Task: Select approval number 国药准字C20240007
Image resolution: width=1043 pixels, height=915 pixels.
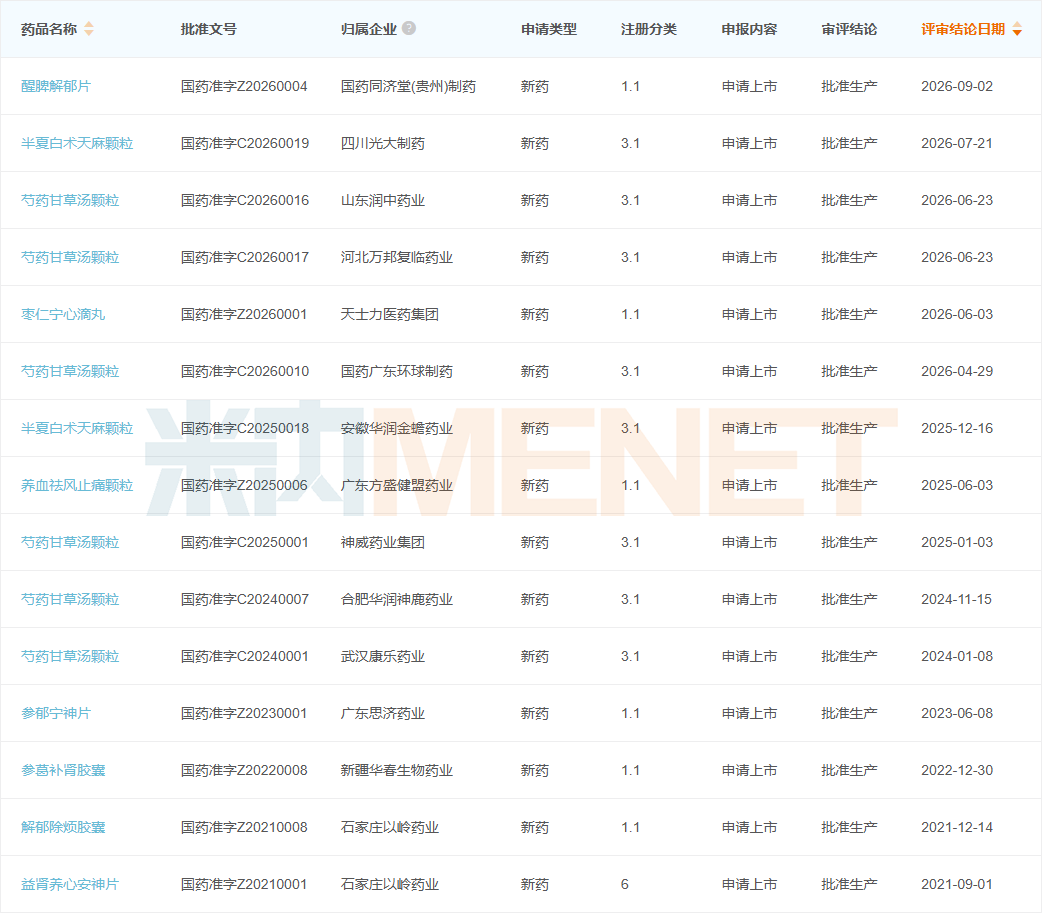Action: point(245,600)
